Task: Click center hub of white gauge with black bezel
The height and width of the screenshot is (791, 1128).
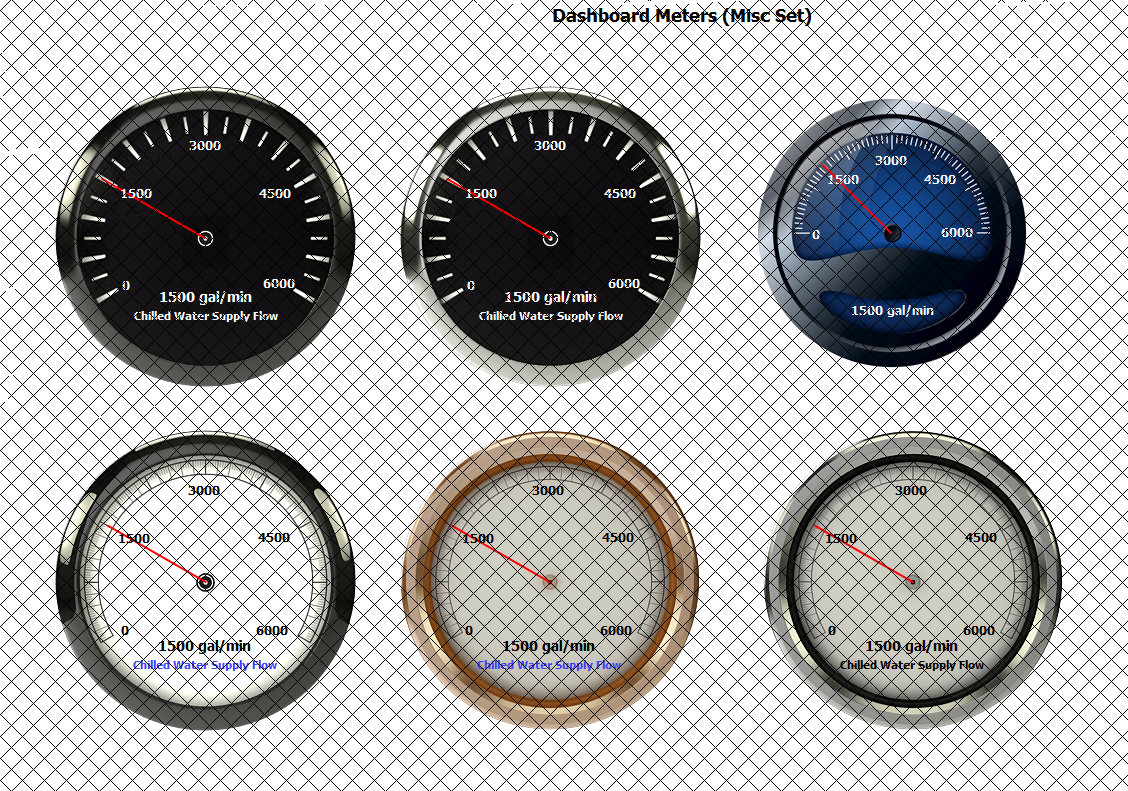Action: [206, 581]
